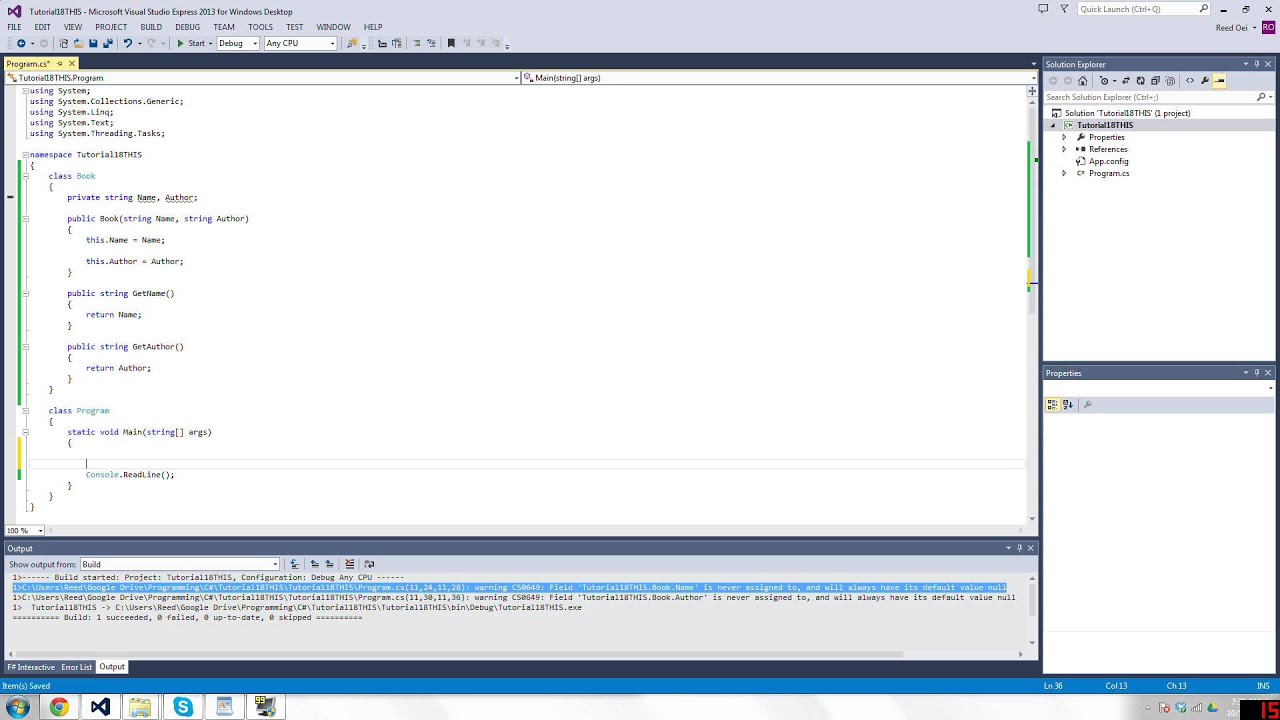1280x720 pixels.
Task: Open Skype from the taskbar
Action: coord(183,707)
